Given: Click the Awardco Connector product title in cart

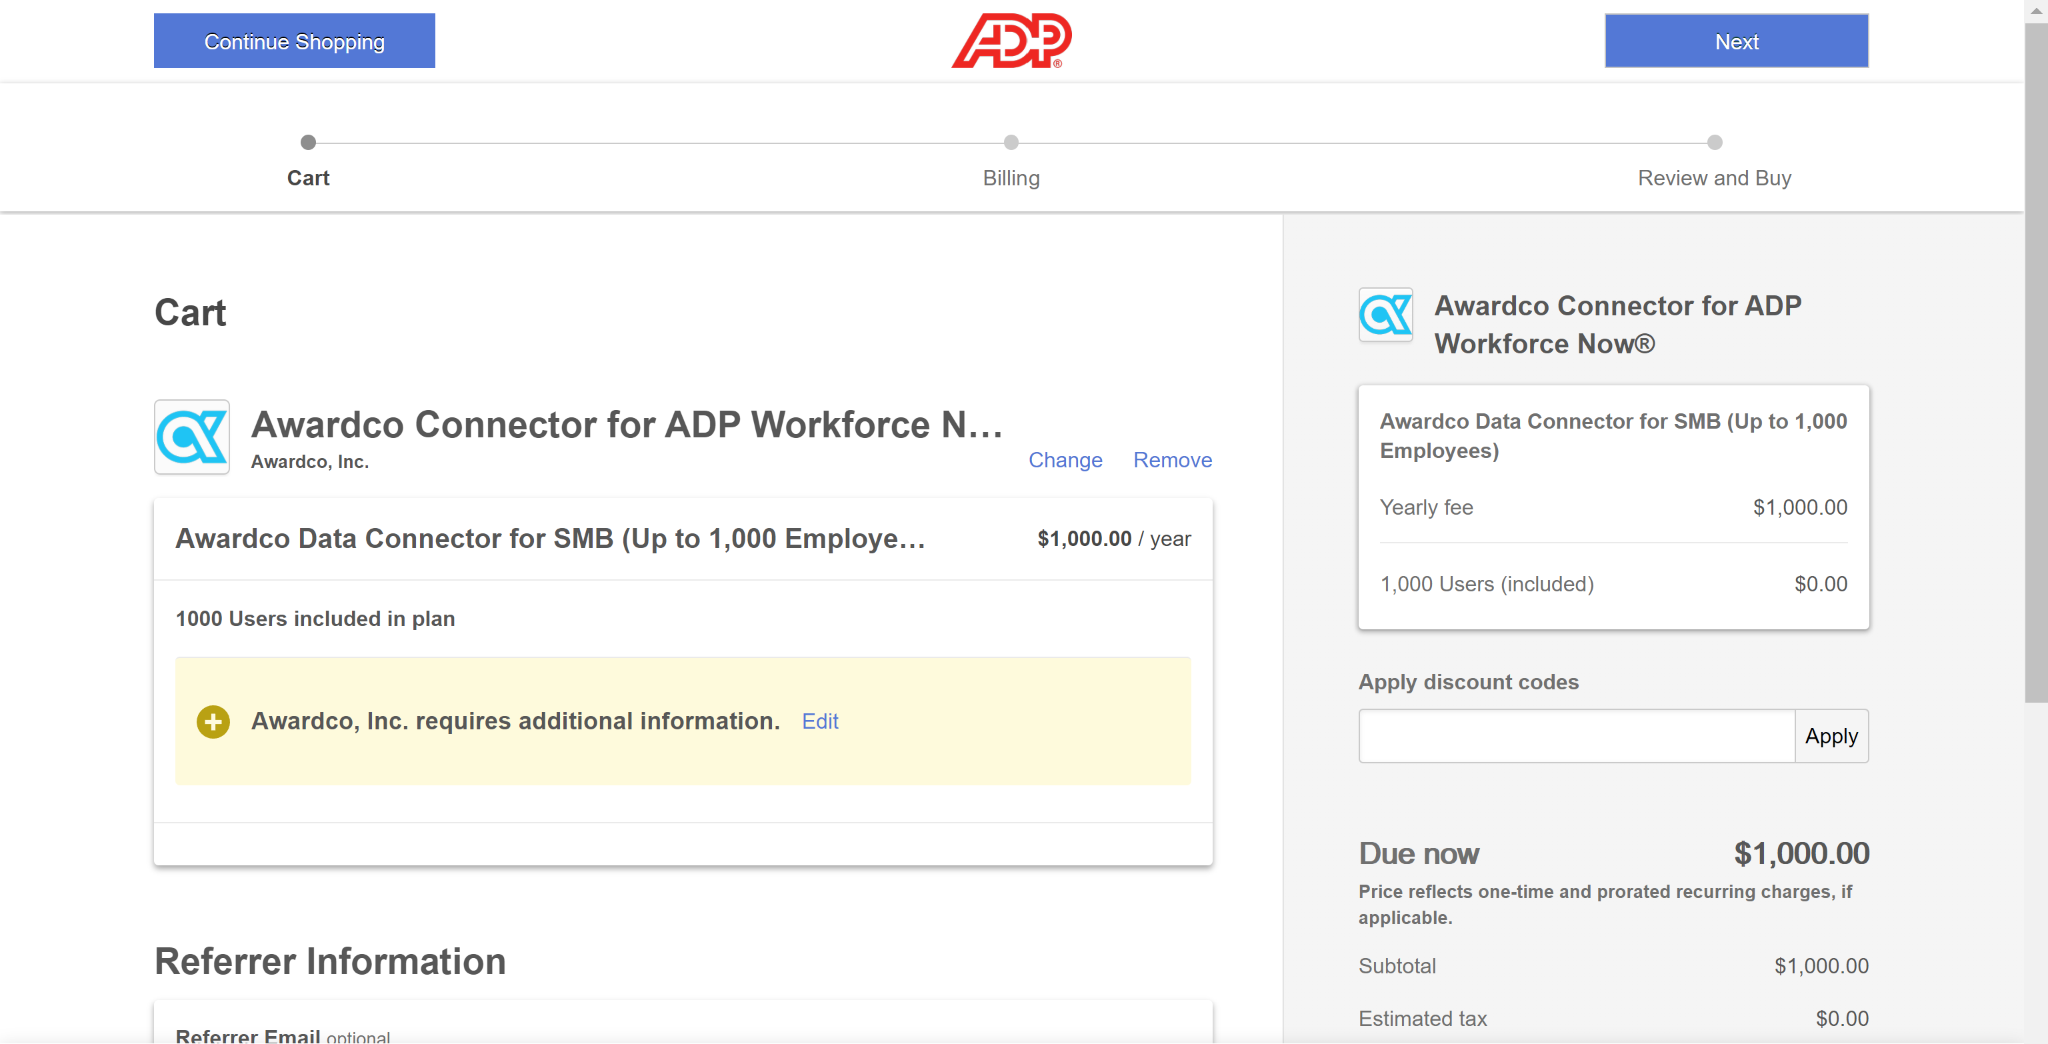Looking at the screenshot, I should 626,425.
